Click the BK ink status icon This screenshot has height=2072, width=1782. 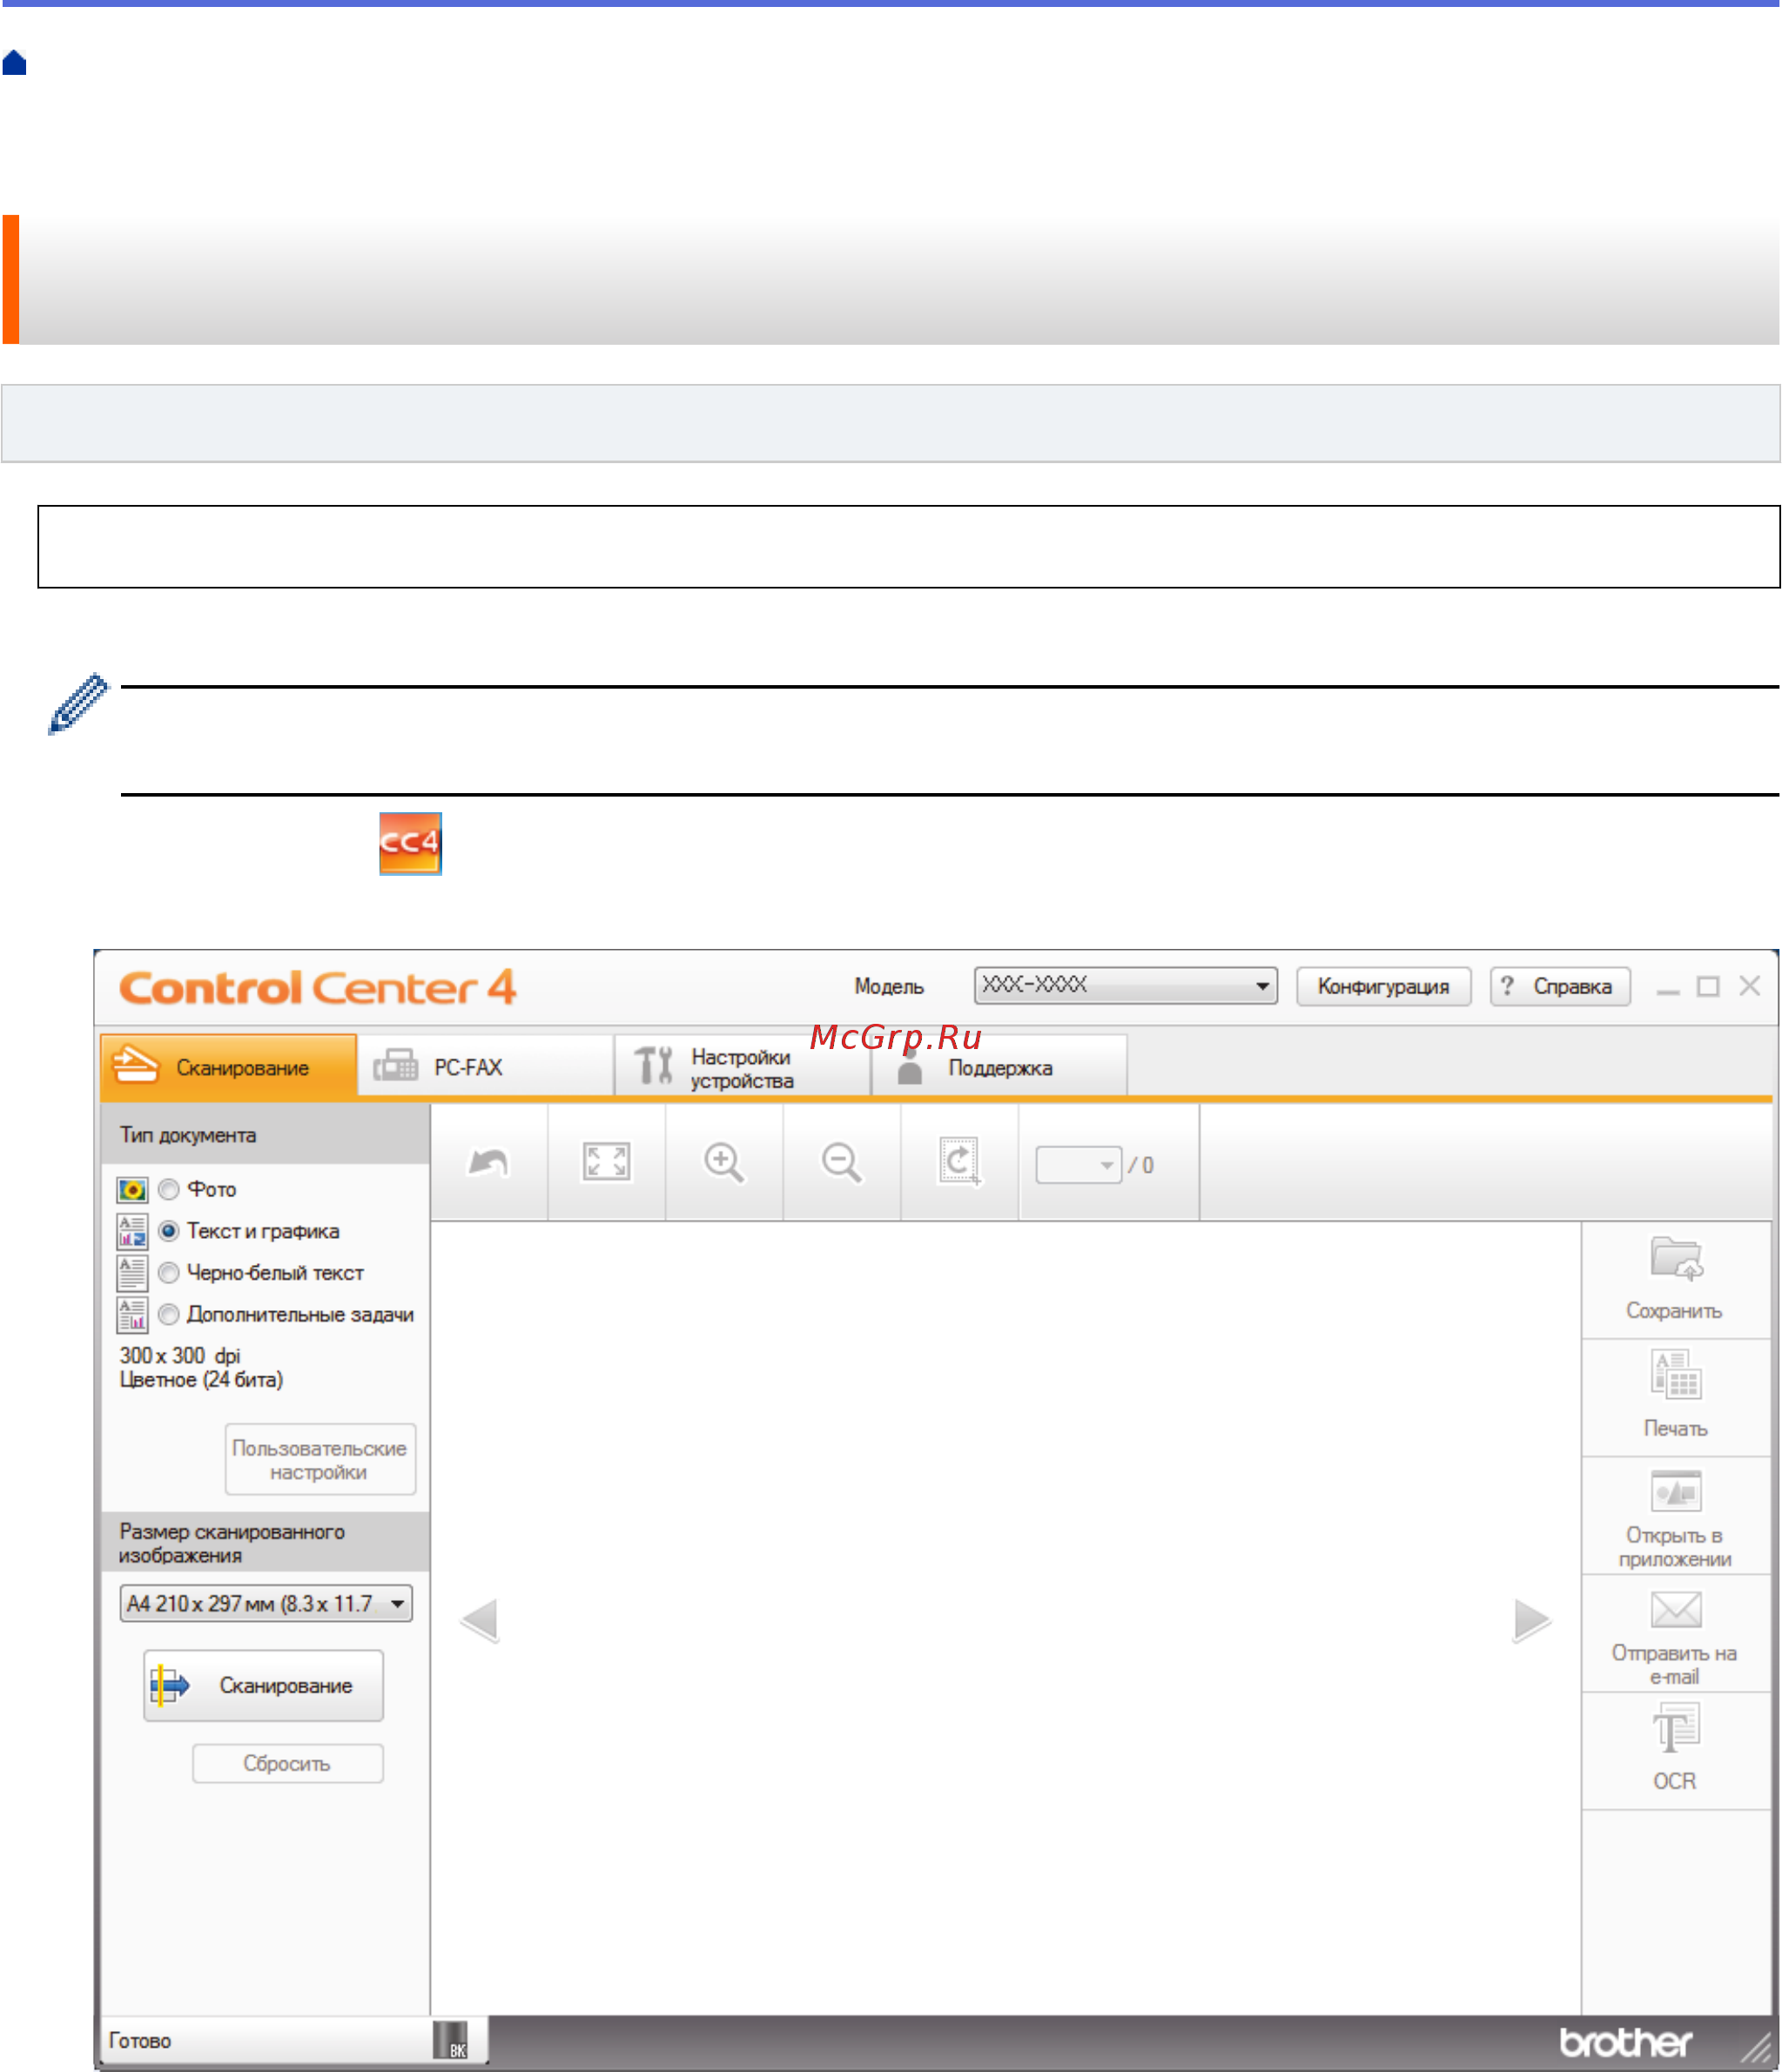pyautogui.click(x=450, y=2040)
